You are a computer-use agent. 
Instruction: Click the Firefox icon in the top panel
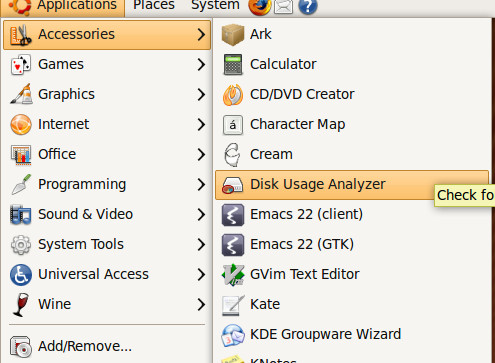click(259, 6)
